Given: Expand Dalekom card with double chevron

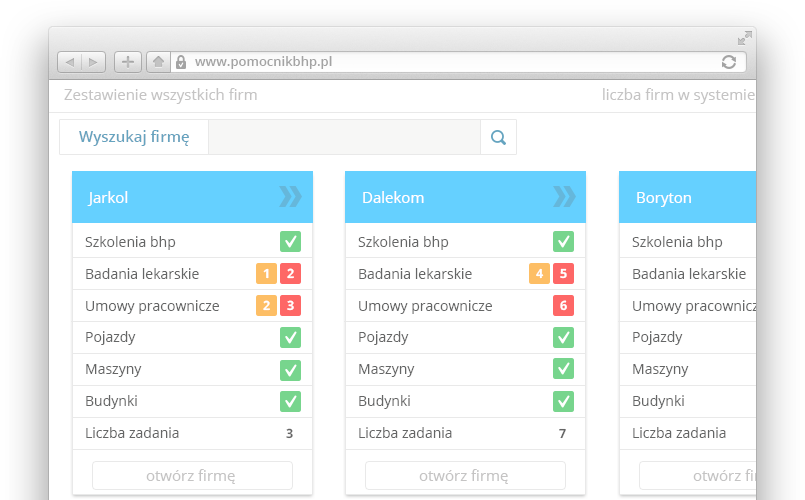Looking at the screenshot, I should pos(564,197).
